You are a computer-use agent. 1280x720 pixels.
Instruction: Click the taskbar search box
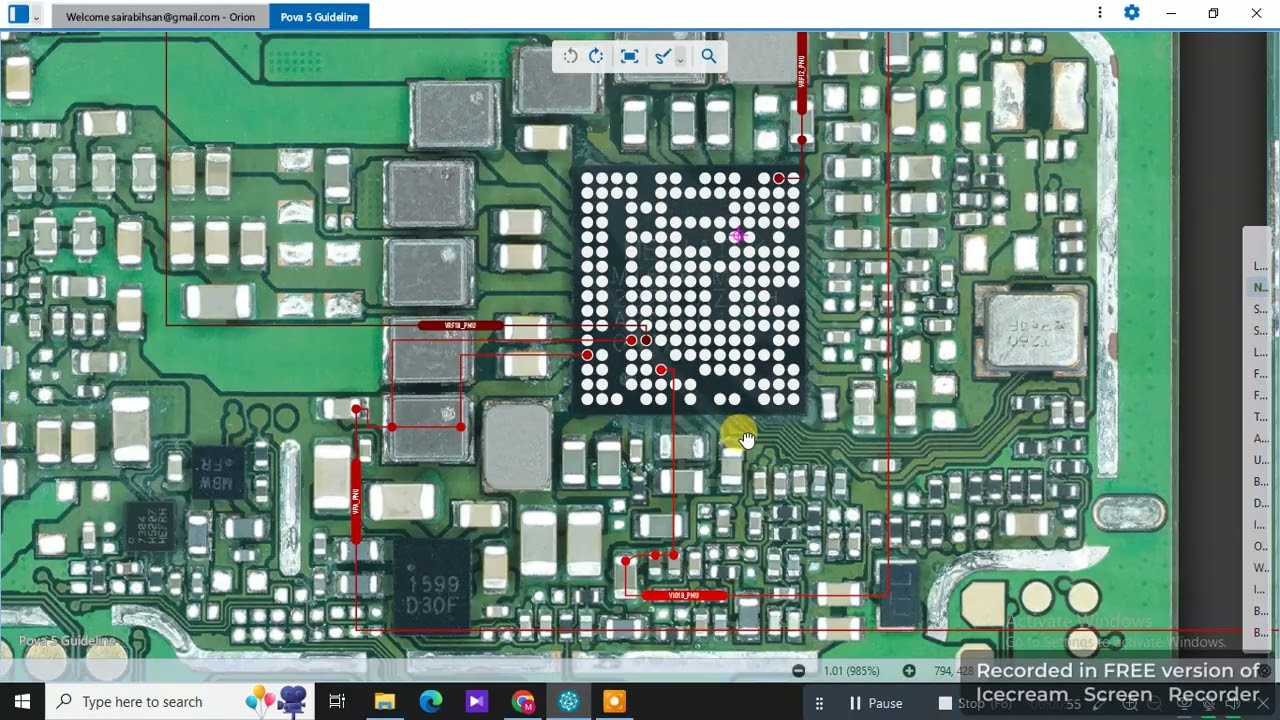(x=180, y=702)
